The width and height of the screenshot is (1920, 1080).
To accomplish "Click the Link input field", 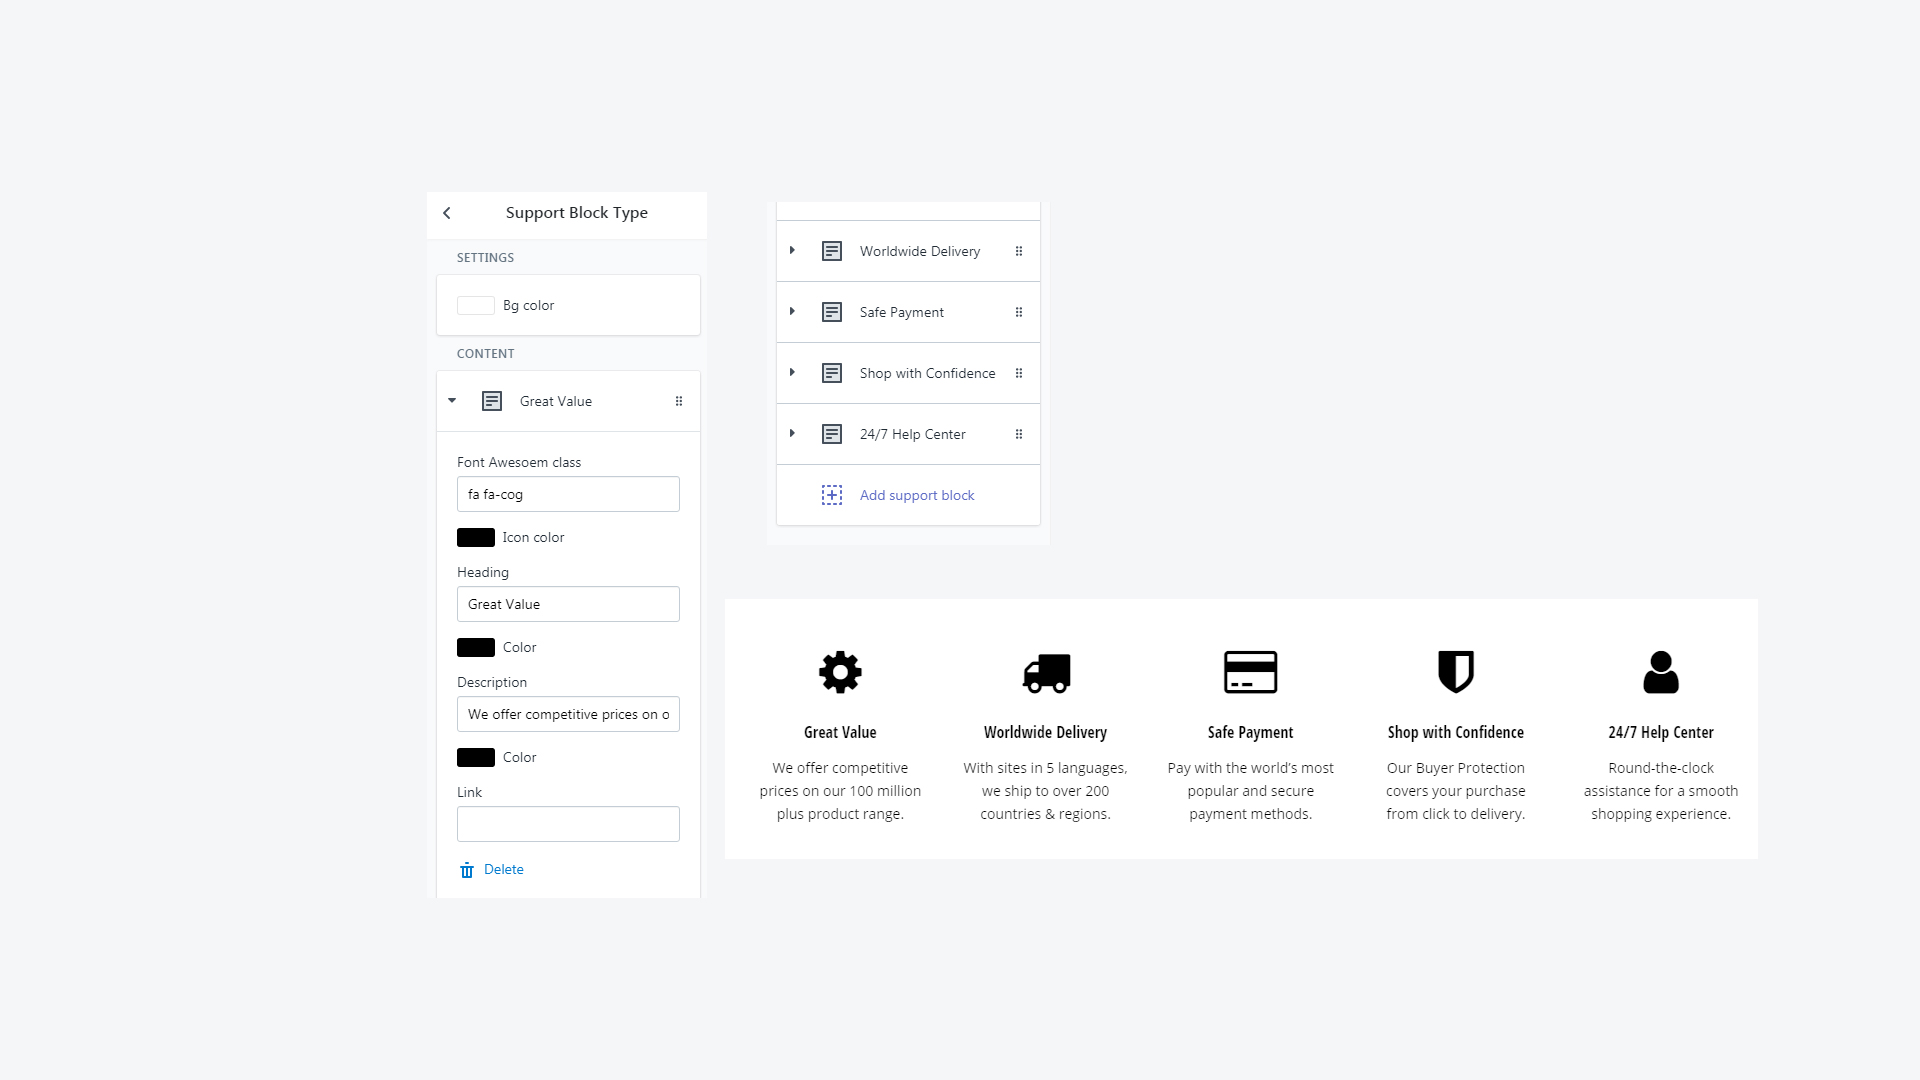I will point(568,823).
